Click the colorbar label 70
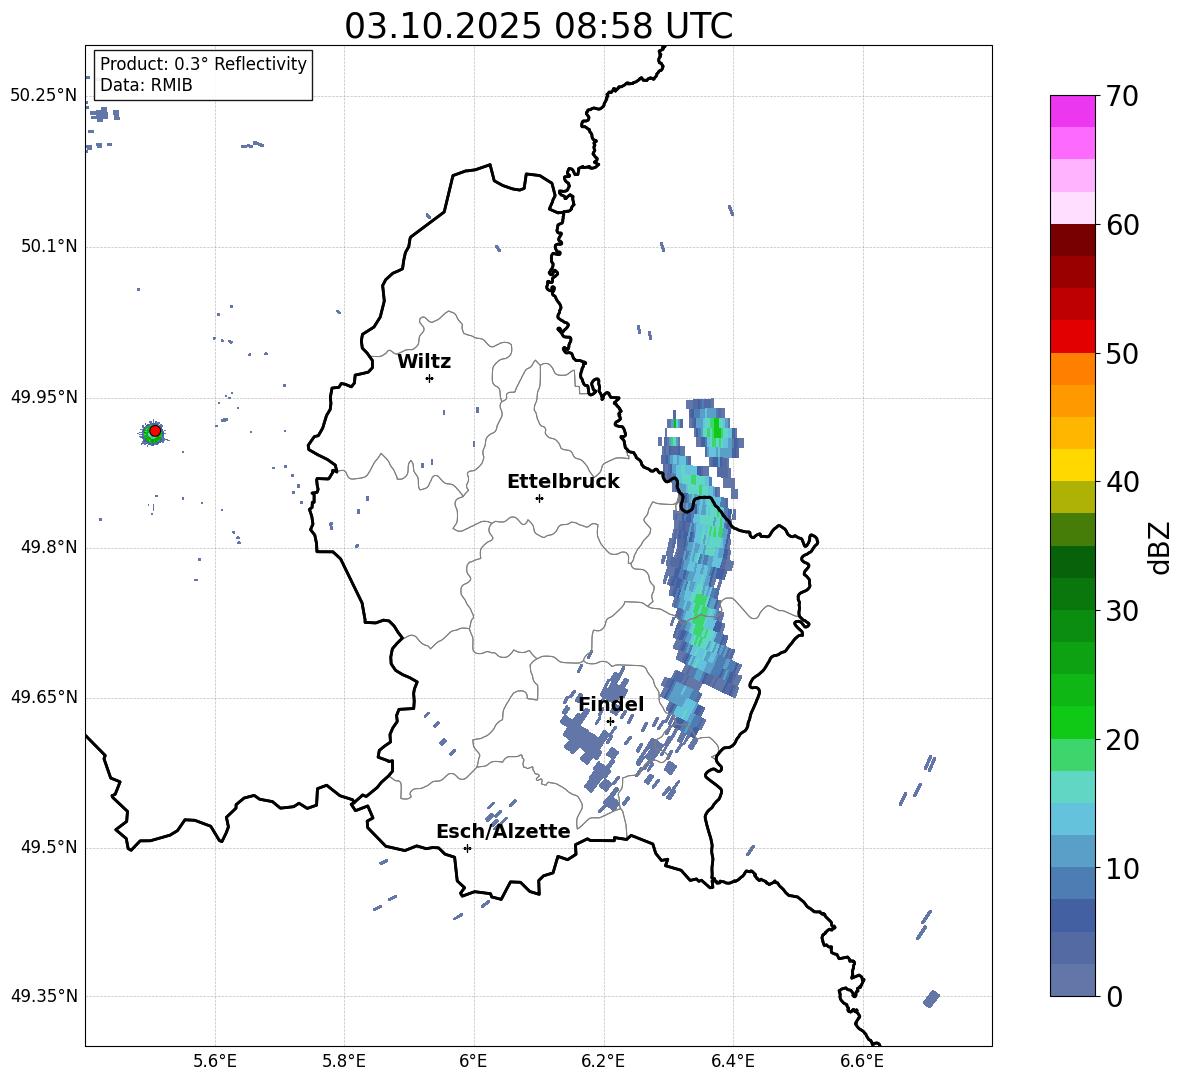 tap(1123, 97)
